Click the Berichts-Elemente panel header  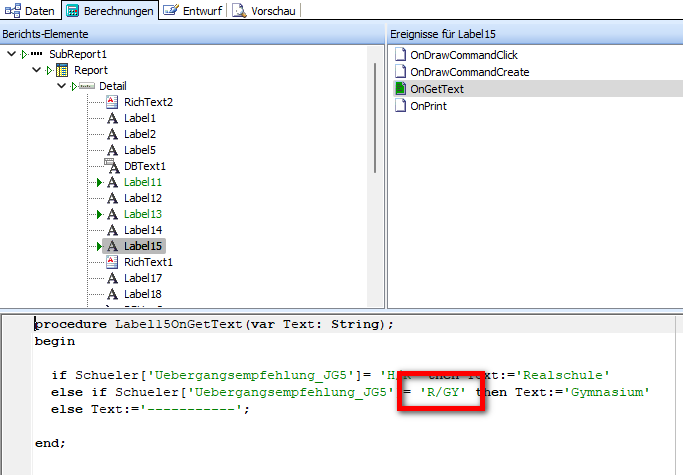[x=193, y=34]
